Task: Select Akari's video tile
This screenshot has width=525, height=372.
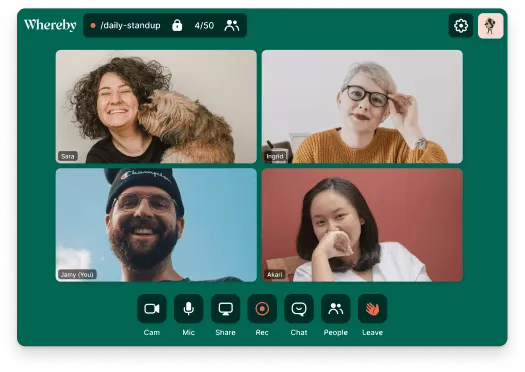Action: pyautogui.click(x=362, y=225)
